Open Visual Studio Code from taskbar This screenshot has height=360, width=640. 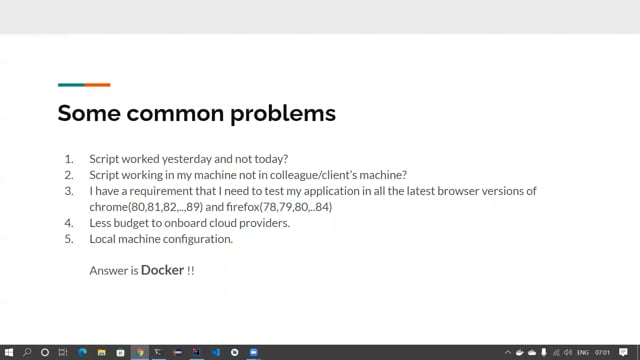[x=216, y=352]
